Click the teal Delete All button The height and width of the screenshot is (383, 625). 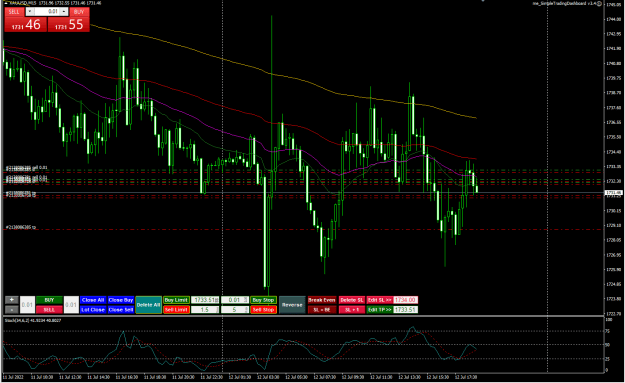(x=148, y=305)
